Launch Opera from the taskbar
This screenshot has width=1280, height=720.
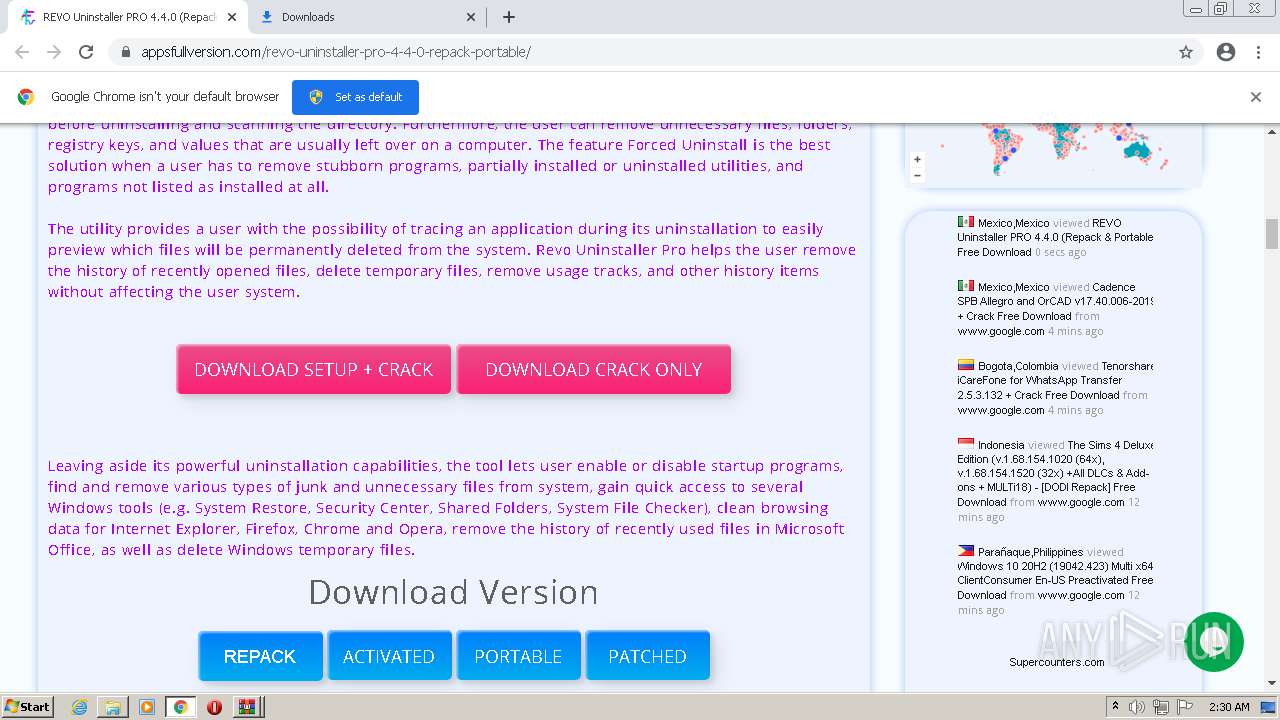click(214, 707)
